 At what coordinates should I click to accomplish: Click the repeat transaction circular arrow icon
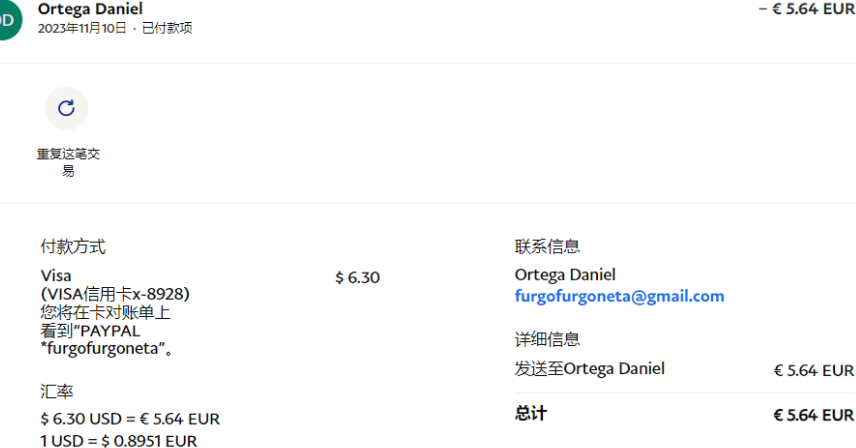click(x=66, y=108)
